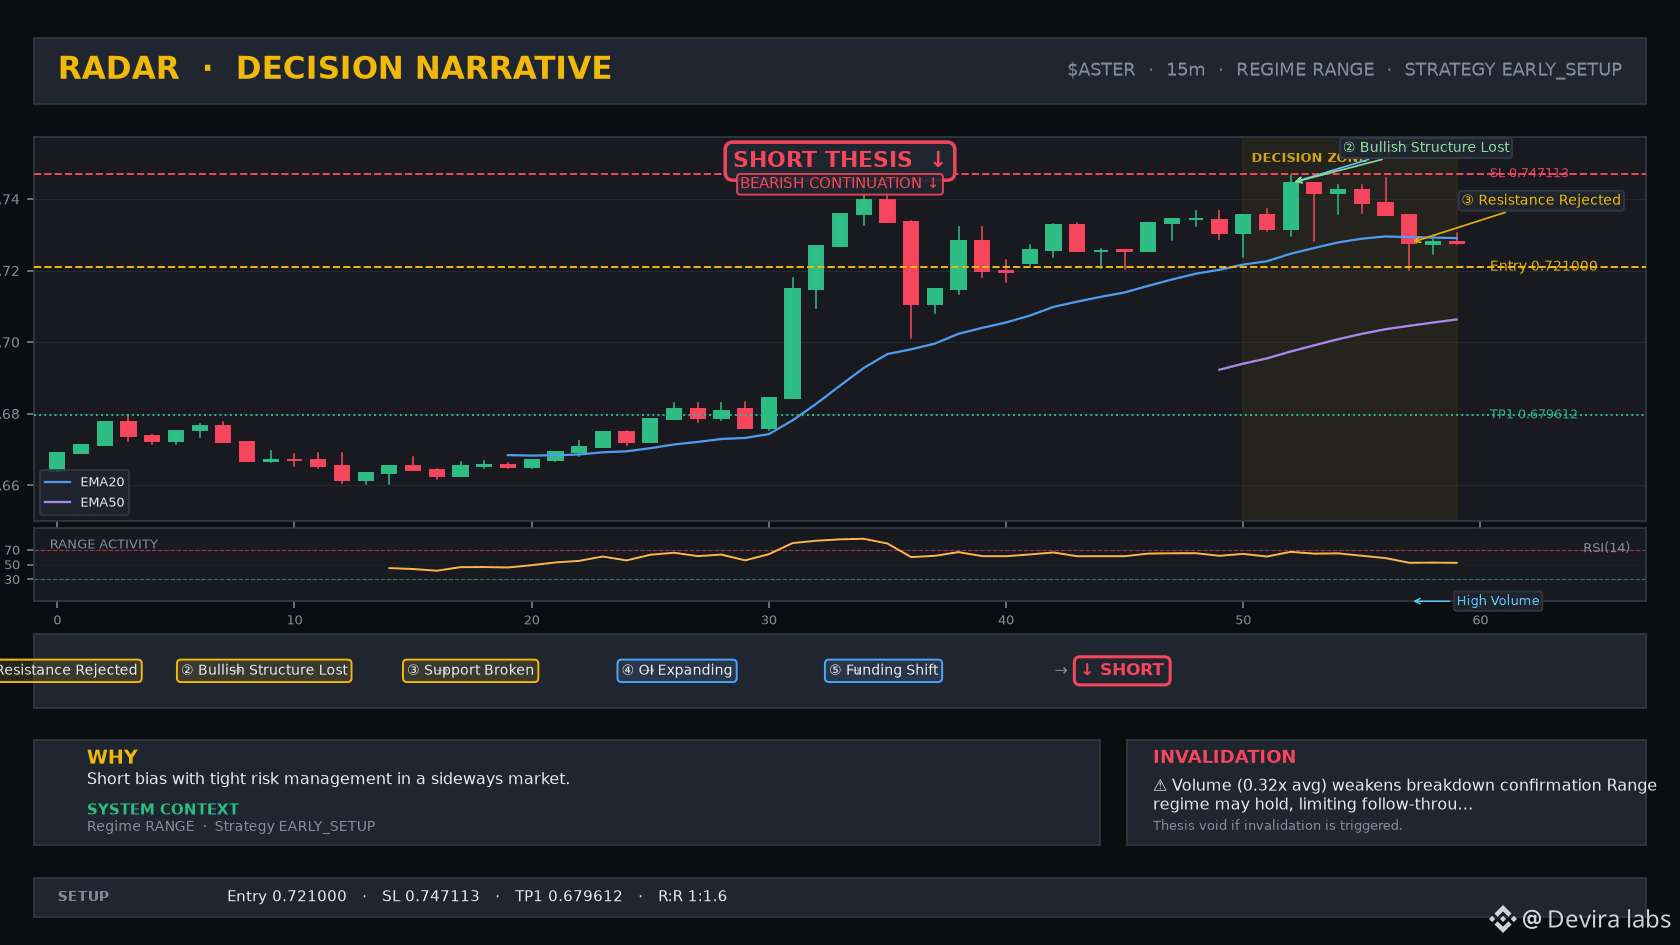Click the Entry 0.721000 line label on chart
Viewport: 1680px width, 945px height.
point(1543,266)
